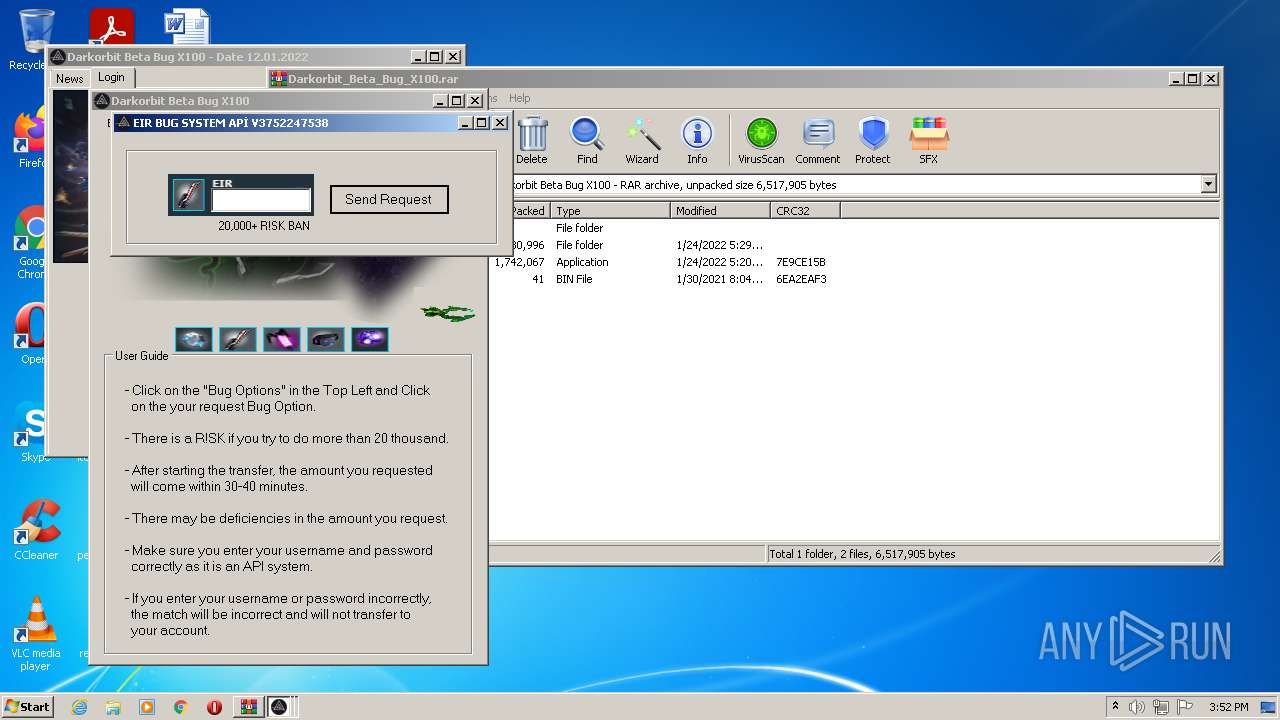Select the pink booster bug icon
The height and width of the screenshot is (720, 1280).
[x=282, y=340]
